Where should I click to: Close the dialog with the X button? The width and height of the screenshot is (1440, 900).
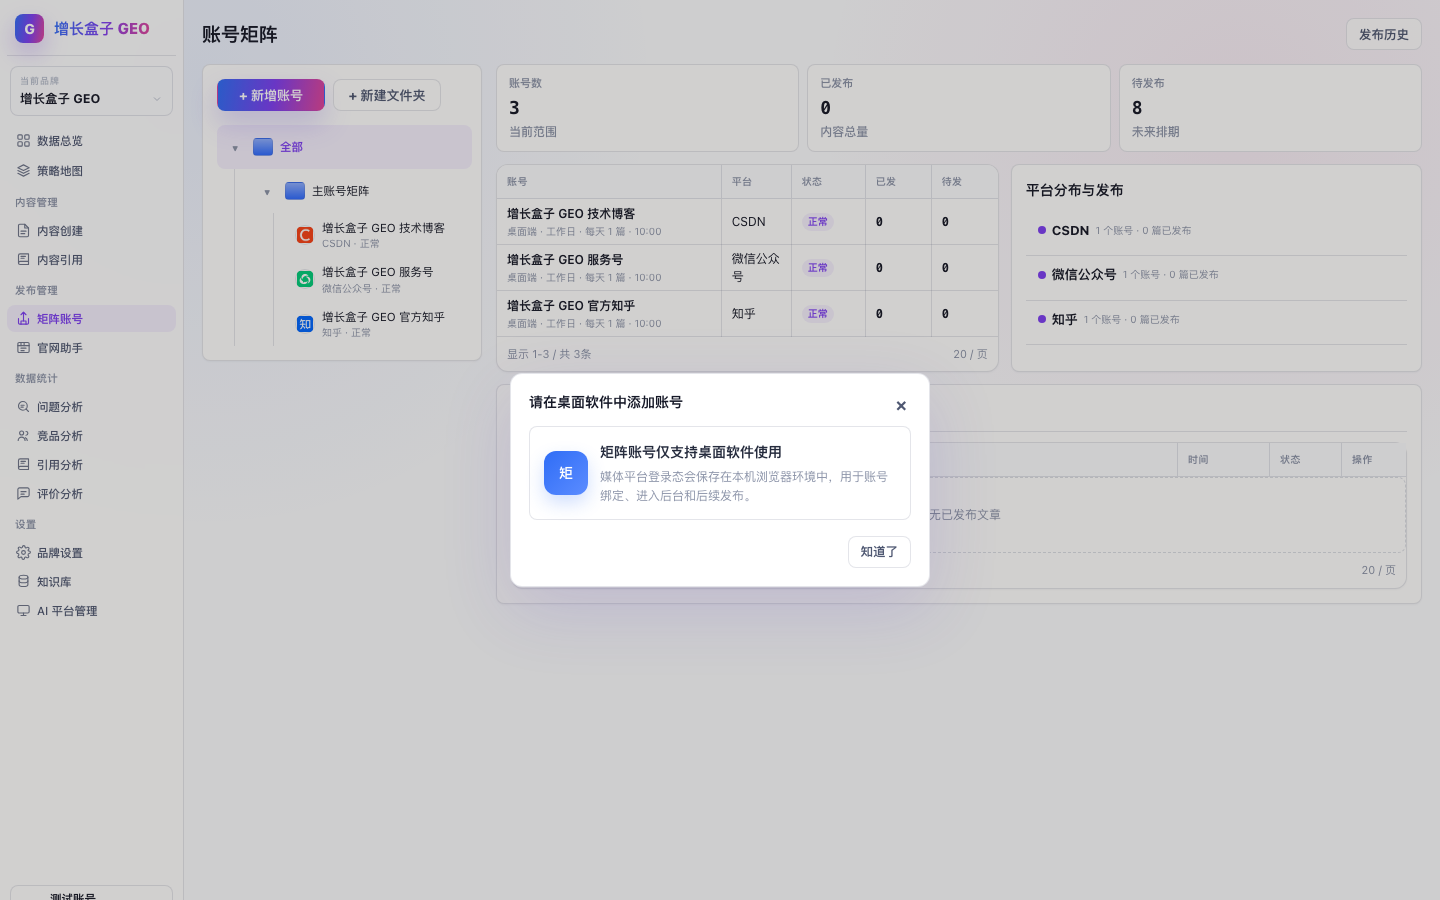tap(901, 406)
